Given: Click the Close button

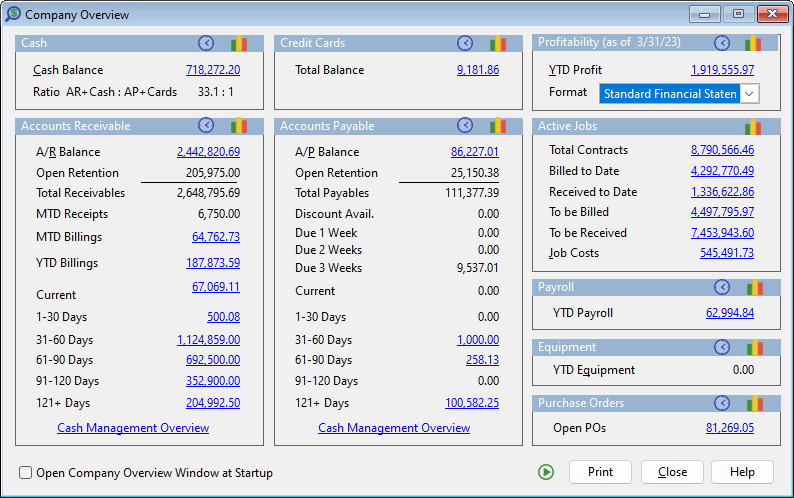Looking at the screenshot, I should (x=672, y=472).
